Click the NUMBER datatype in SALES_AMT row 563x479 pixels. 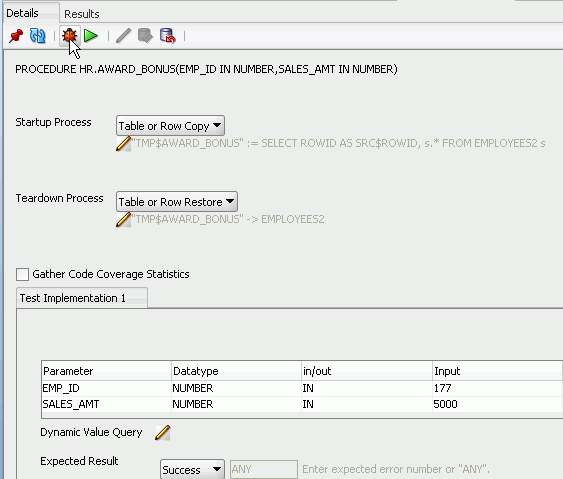tap(237, 404)
